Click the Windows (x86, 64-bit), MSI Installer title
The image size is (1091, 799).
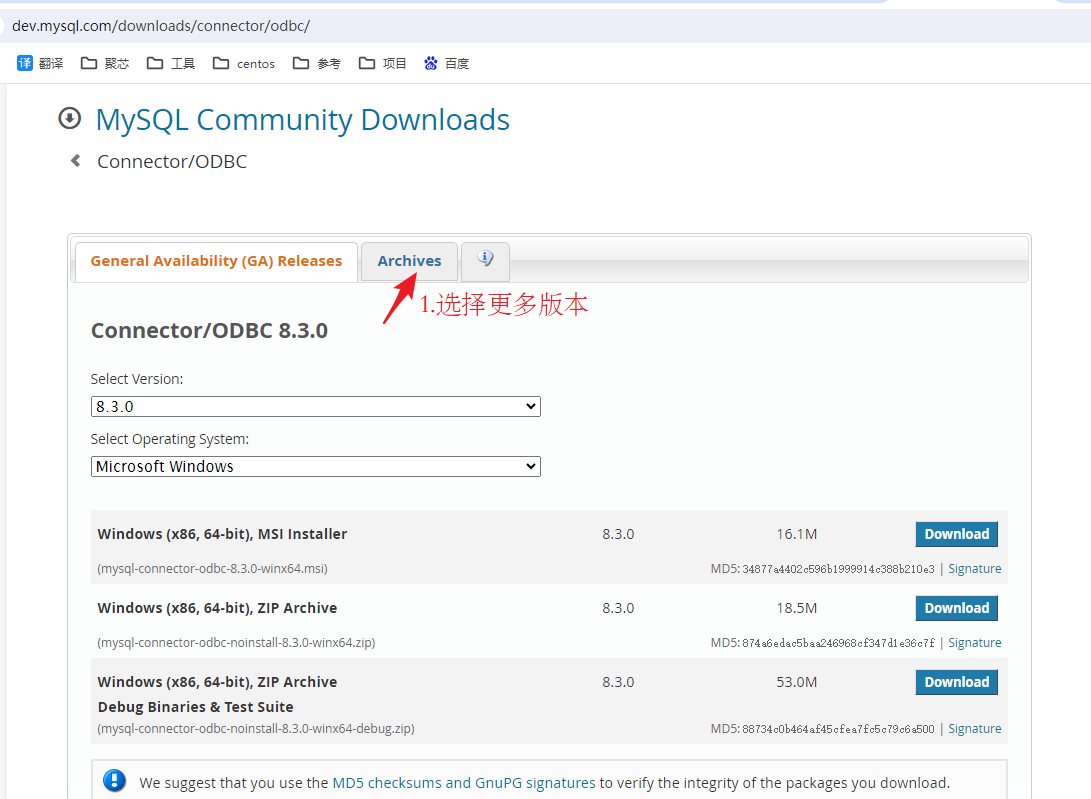222,534
